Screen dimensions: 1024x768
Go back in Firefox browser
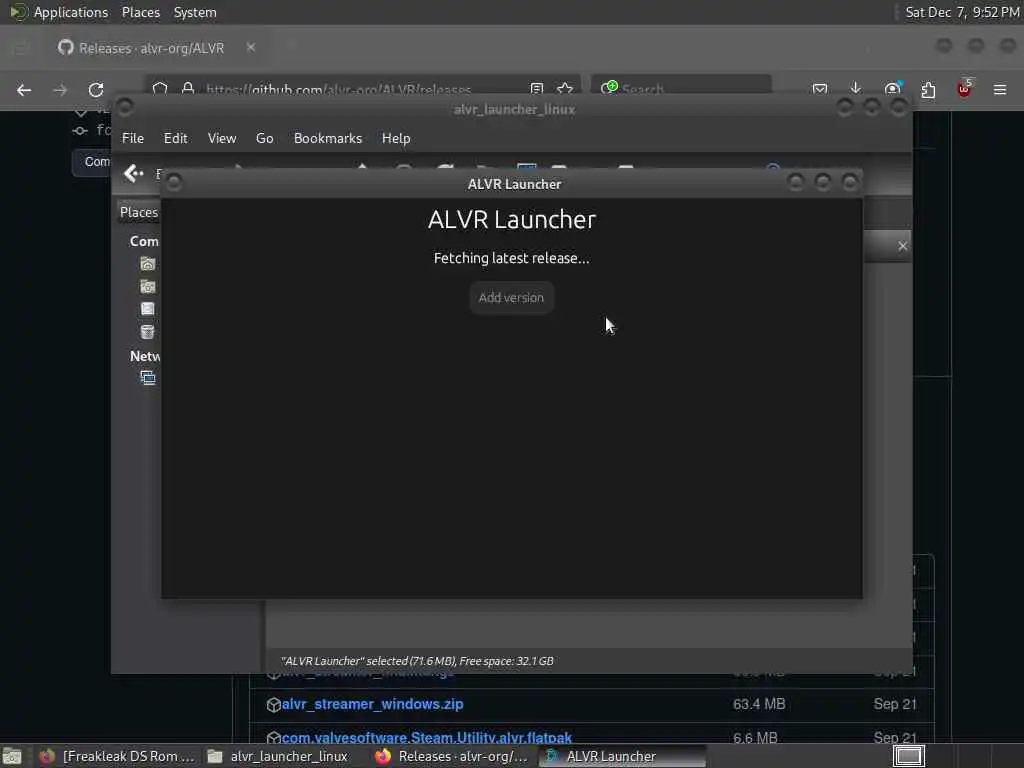(24, 90)
